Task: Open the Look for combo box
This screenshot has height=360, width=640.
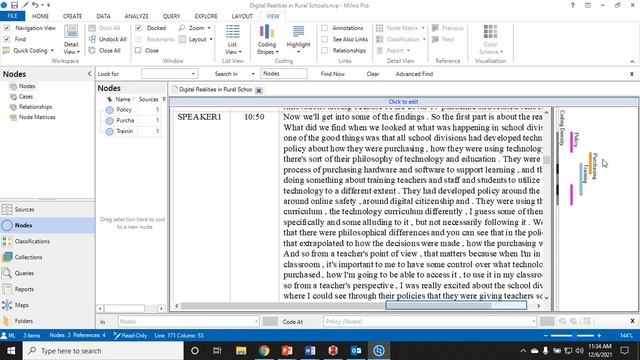Action: click(170, 74)
